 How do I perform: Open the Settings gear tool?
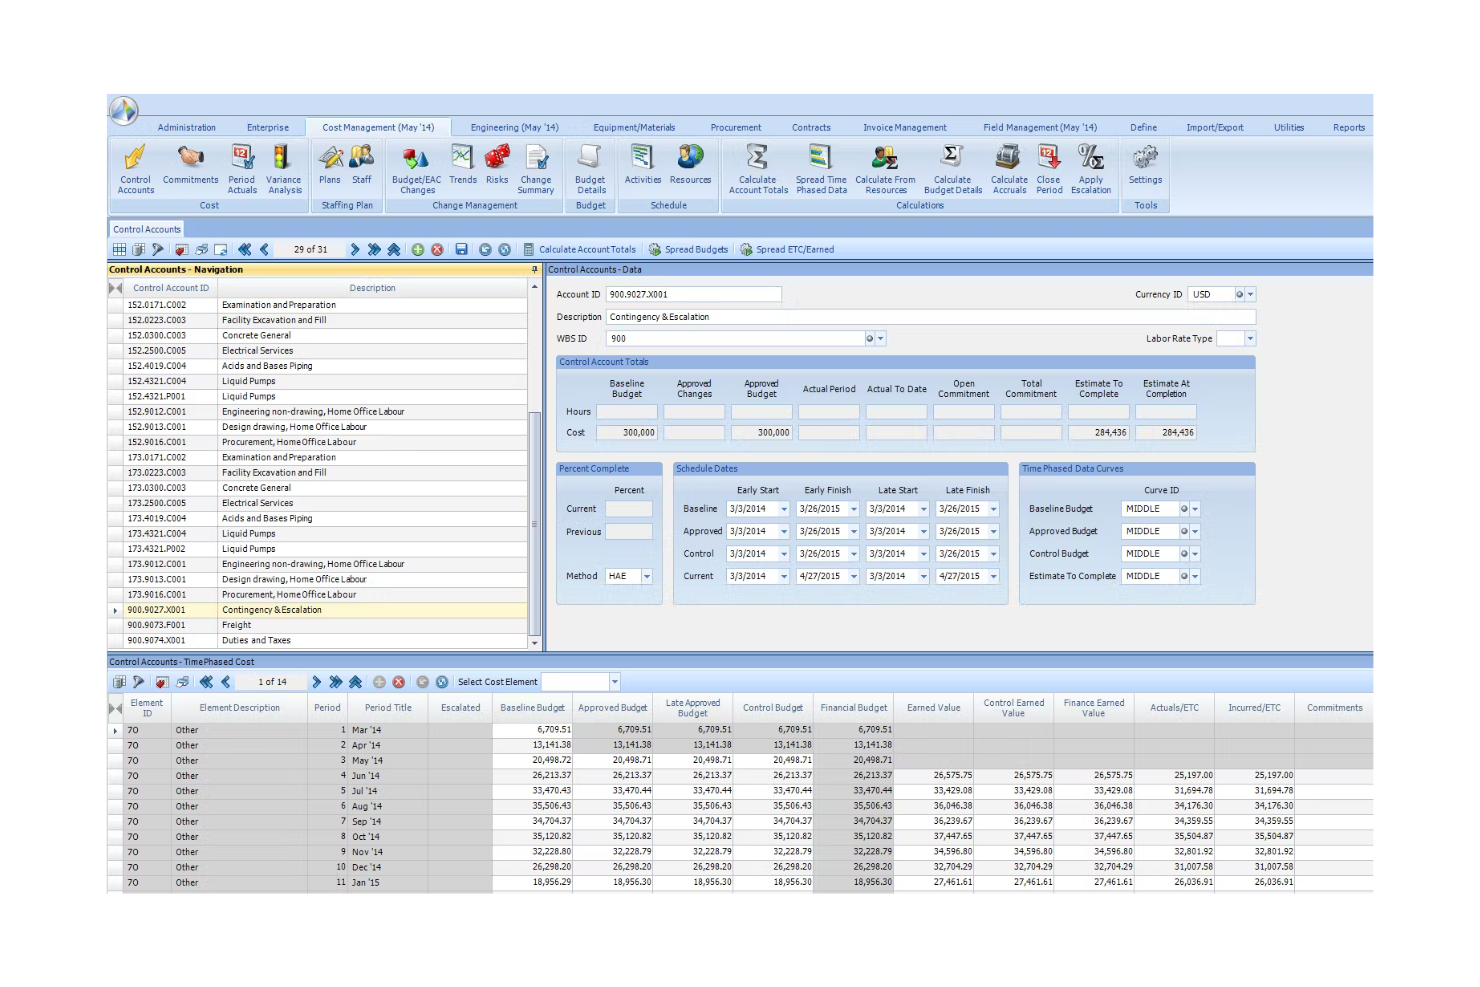1145,165
